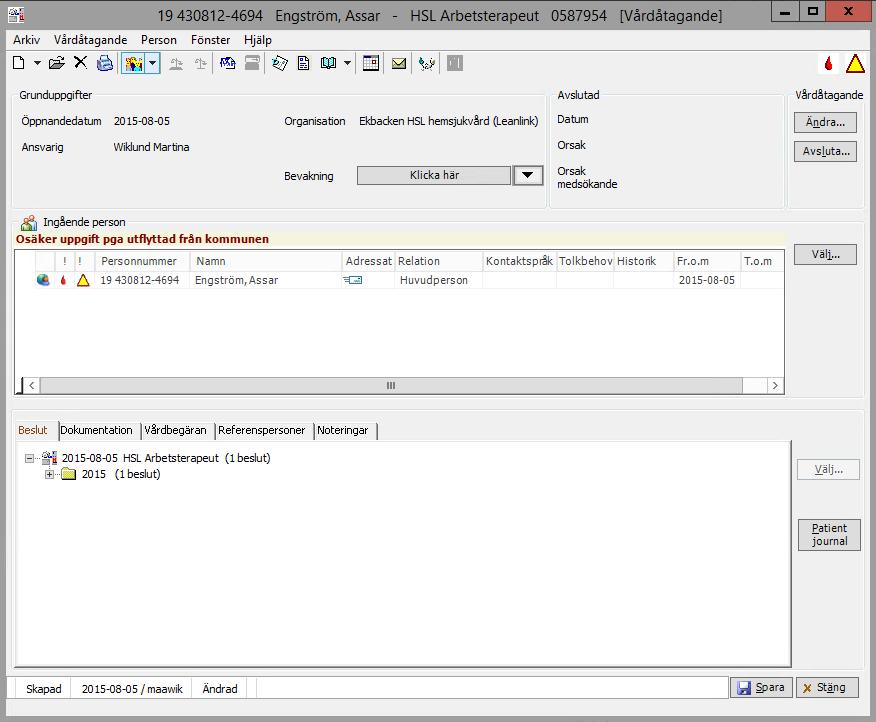The image size is (876, 722).
Task: Click the Relation column header
Action: [439, 261]
